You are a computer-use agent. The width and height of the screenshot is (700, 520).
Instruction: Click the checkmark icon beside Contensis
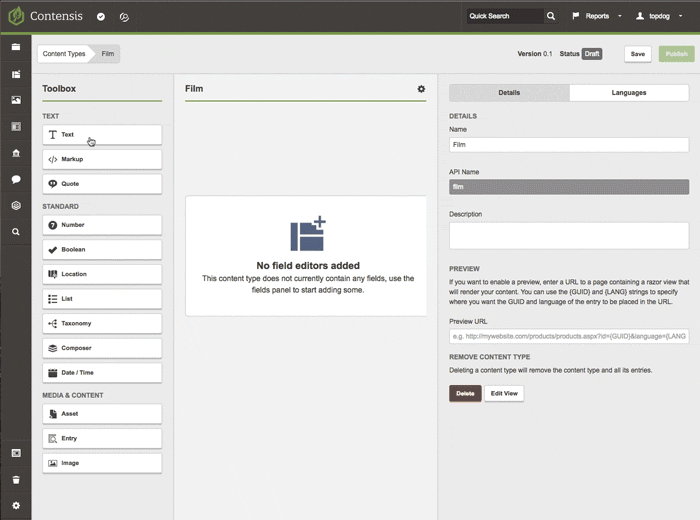click(101, 17)
